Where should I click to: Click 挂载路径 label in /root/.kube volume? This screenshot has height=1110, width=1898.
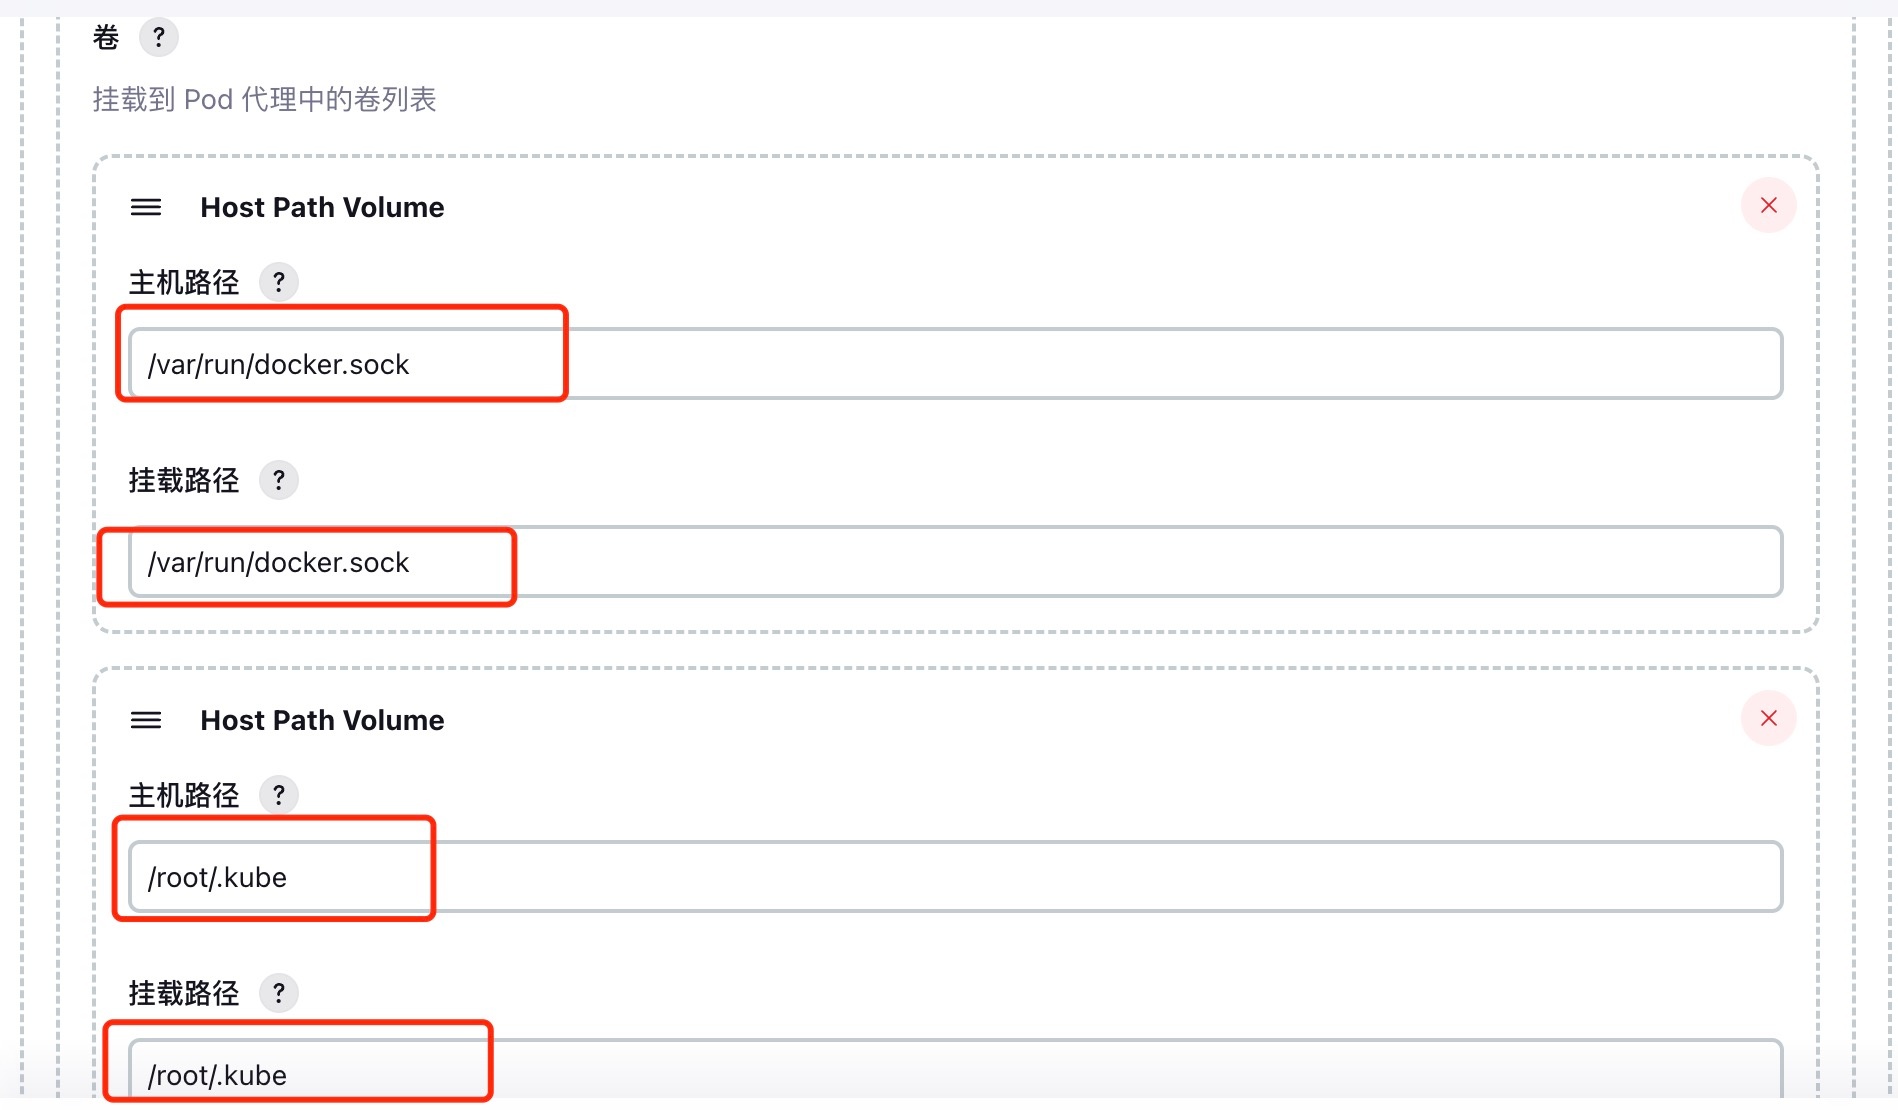coord(184,993)
